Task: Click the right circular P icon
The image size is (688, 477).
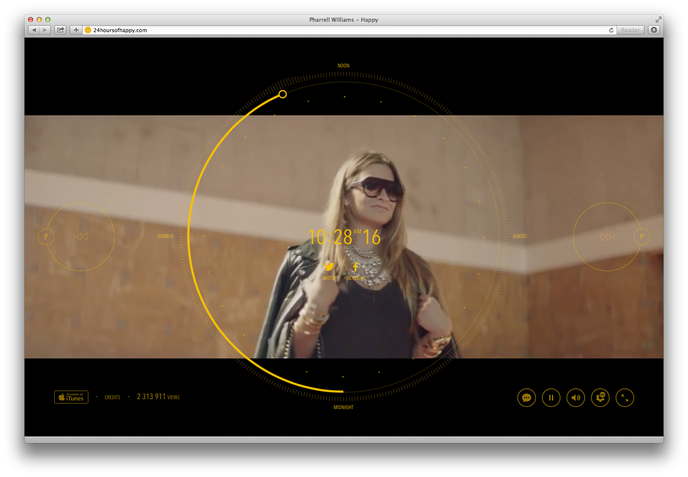Action: click(x=642, y=237)
